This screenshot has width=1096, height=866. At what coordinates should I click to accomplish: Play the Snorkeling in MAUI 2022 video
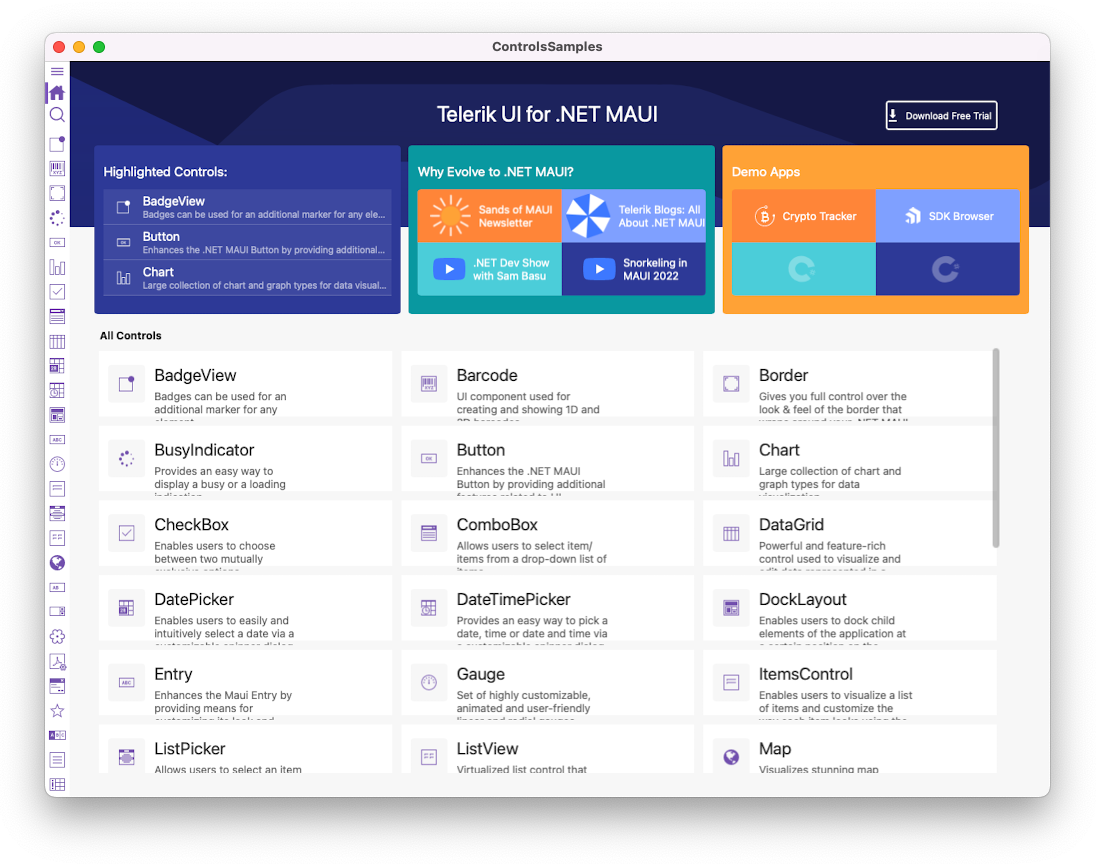click(634, 269)
